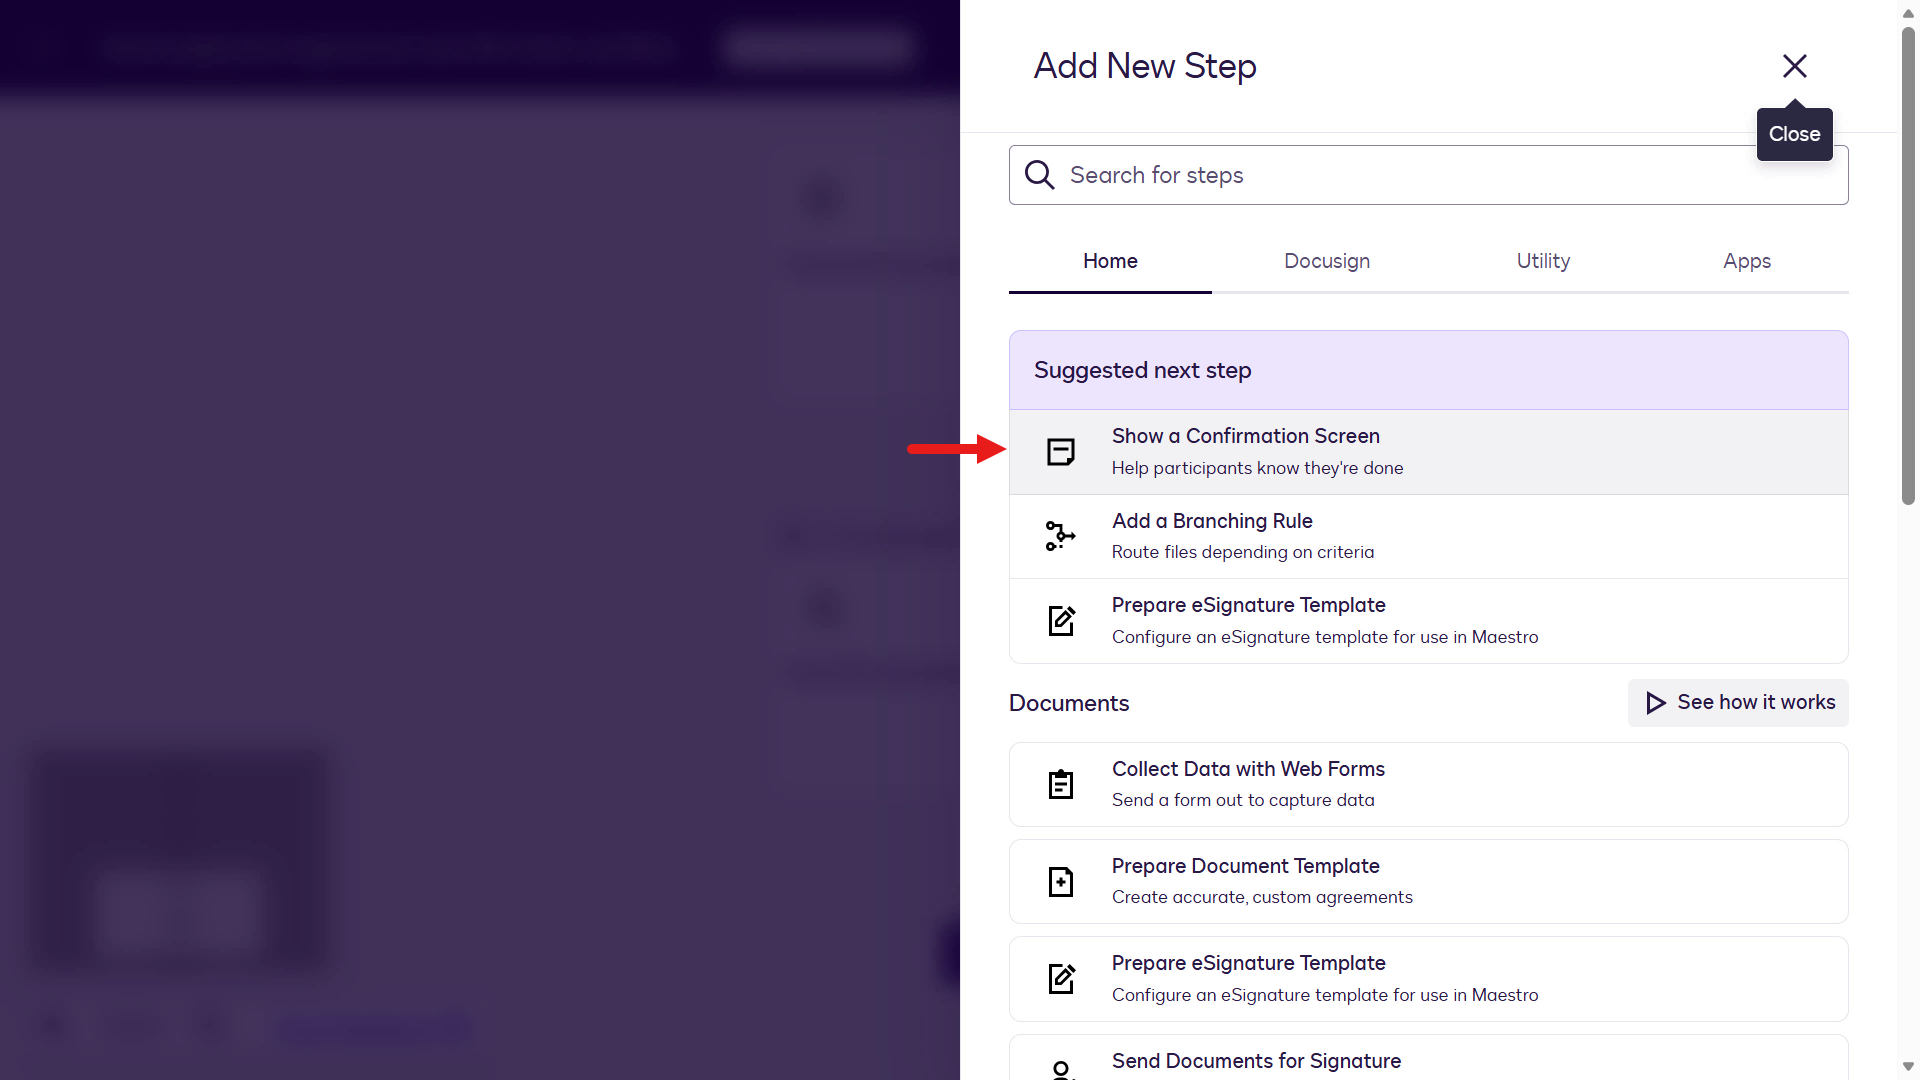The image size is (1920, 1080).
Task: Click the Documents section eSignature Template pencil icon
Action: (1061, 979)
